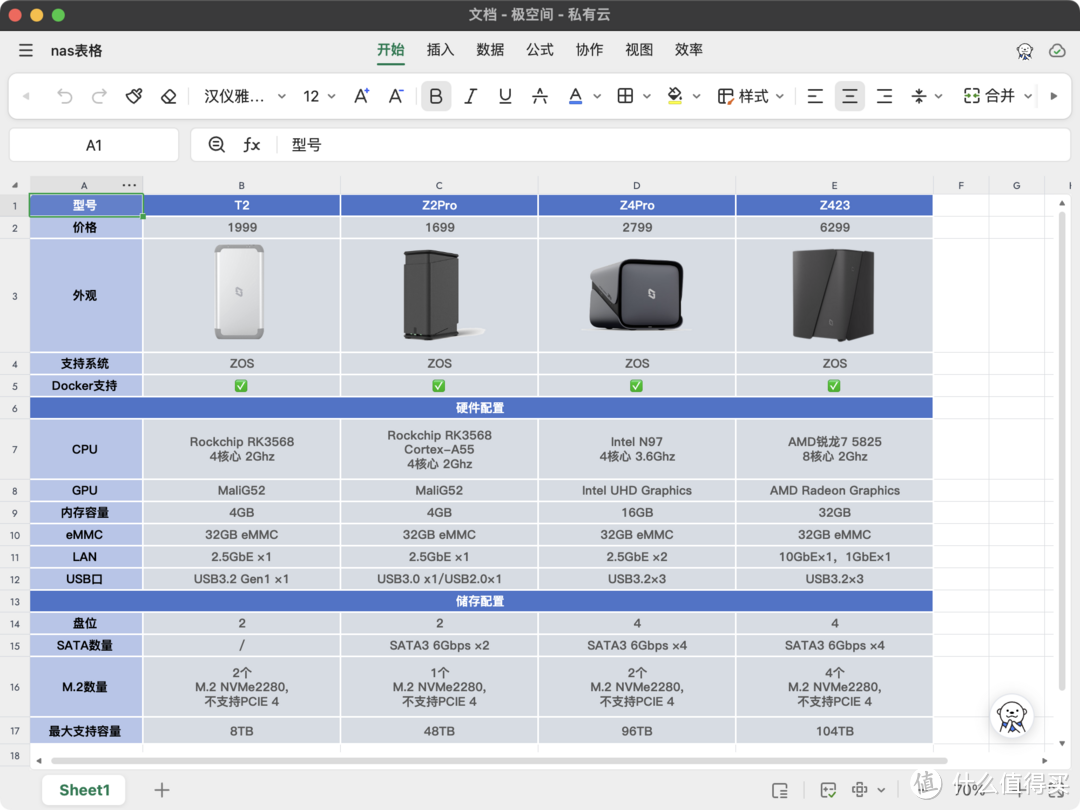Image resolution: width=1080 pixels, height=810 pixels.
Task: Click the check-panel icon in status bar
Action: pyautogui.click(x=829, y=791)
